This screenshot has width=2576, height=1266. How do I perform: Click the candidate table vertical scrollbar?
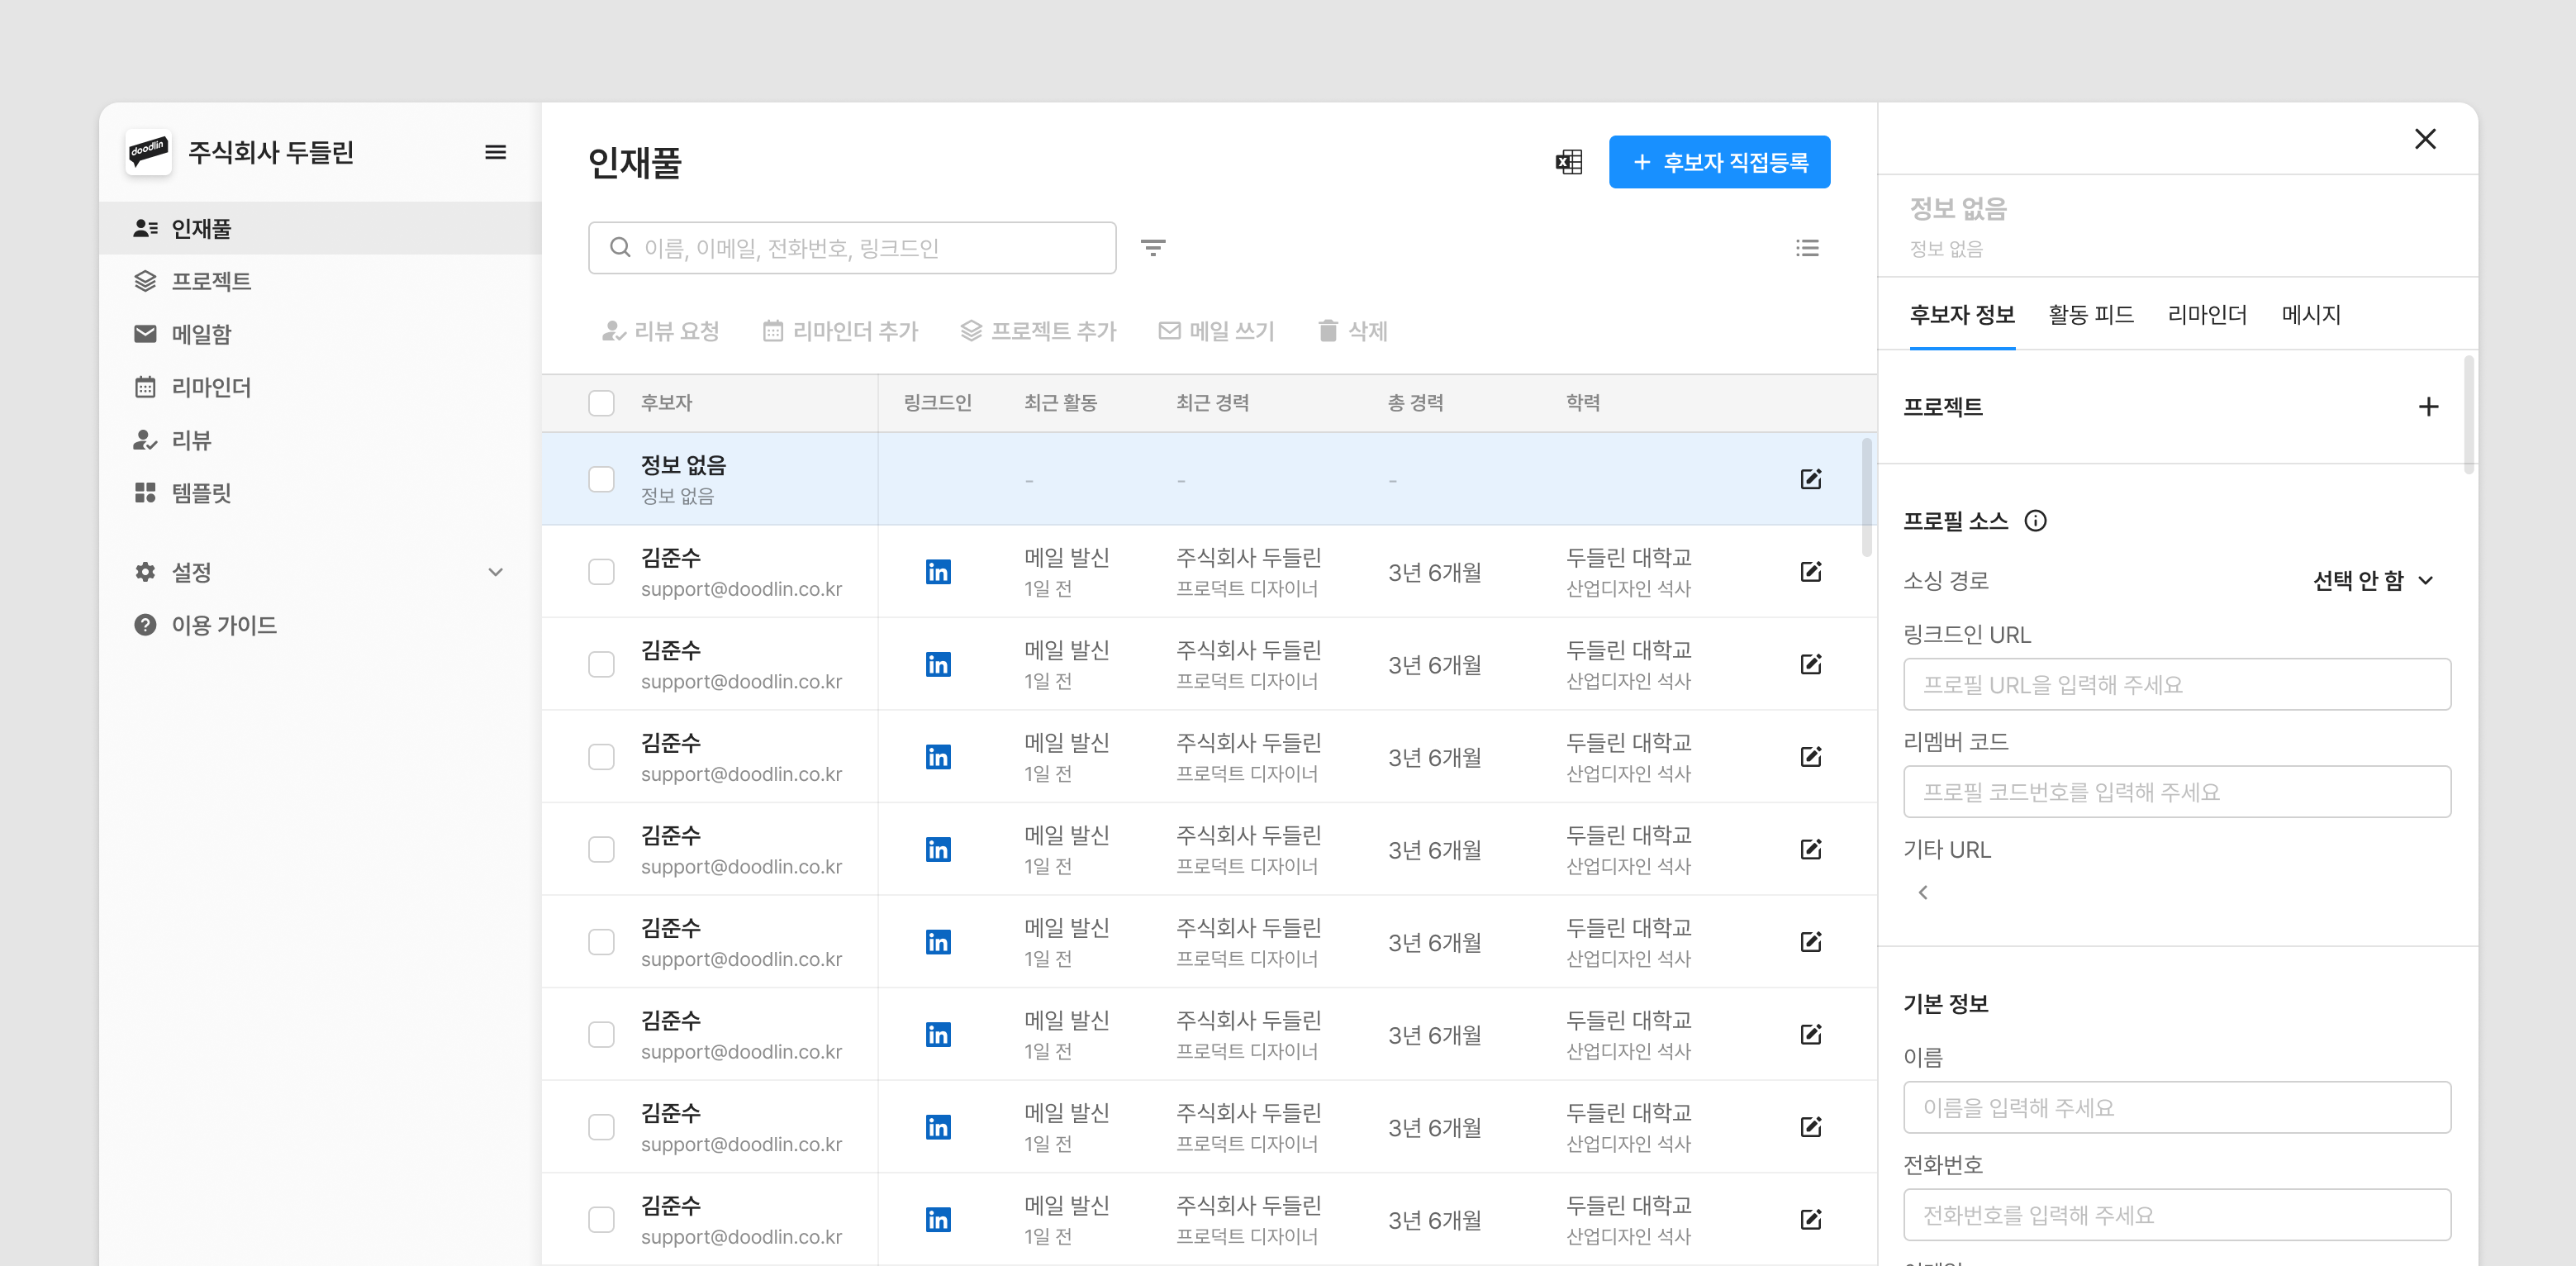pos(1866,497)
